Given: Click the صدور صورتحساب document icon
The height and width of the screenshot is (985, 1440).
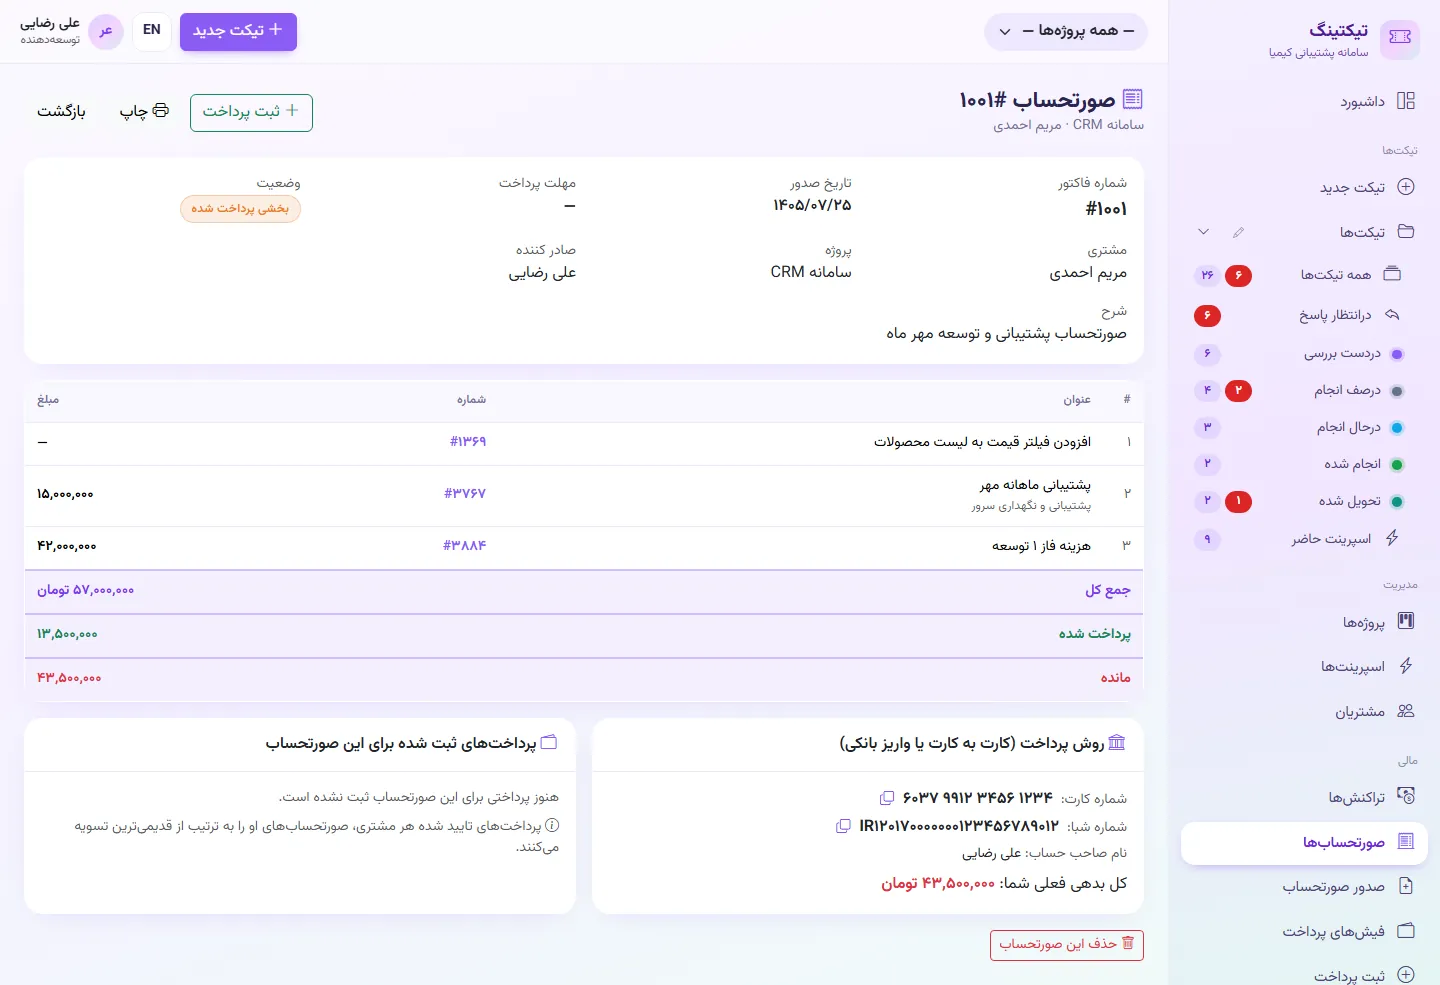Looking at the screenshot, I should click(1406, 886).
